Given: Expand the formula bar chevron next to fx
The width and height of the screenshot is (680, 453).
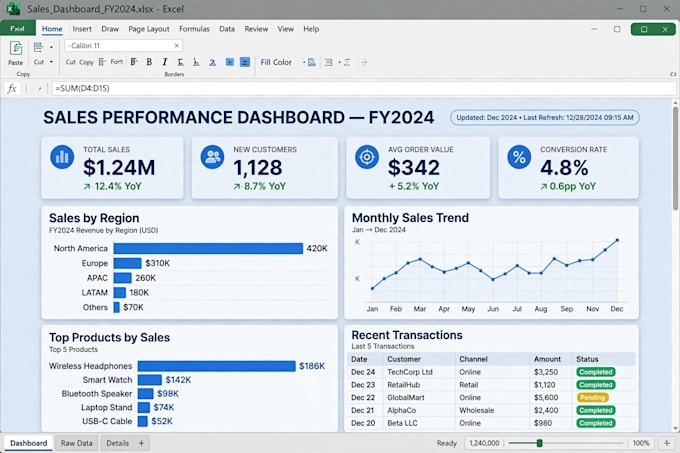Looking at the screenshot, I should (x=39, y=88).
